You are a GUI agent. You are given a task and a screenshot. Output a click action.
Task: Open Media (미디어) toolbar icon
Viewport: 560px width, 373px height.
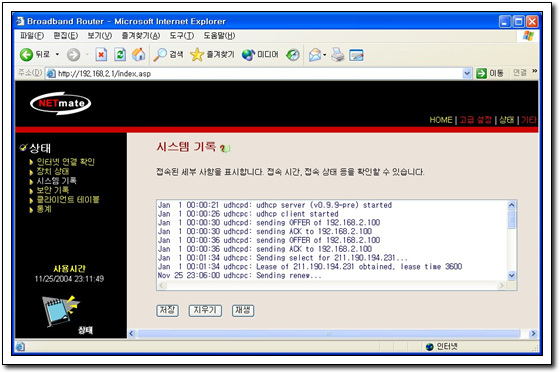[x=248, y=55]
